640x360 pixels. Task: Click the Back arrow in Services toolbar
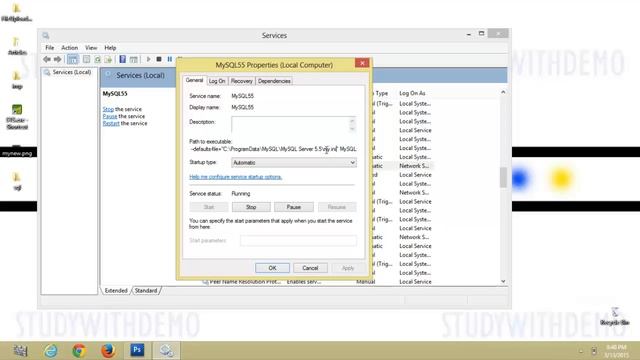(47, 60)
